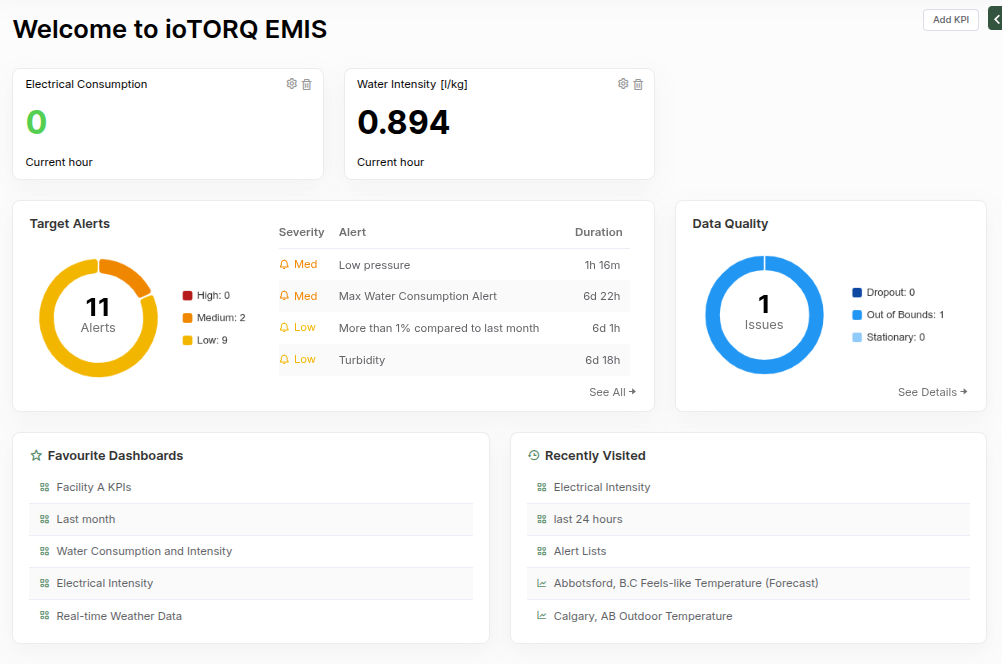The width and height of the screenshot is (1002, 664).
Task: Click the Duration column header
Action: [x=598, y=232]
